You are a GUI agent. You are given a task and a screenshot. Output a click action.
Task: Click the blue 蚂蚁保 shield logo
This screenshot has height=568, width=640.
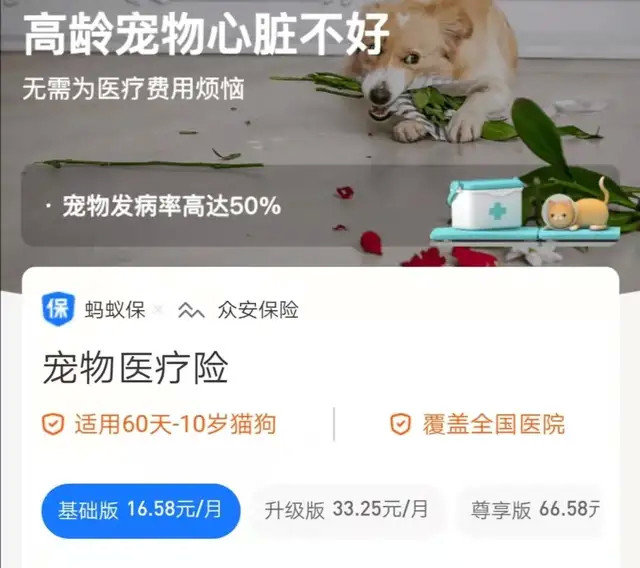58,309
